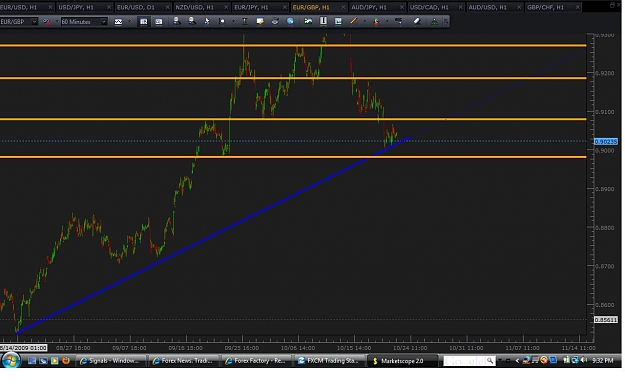Close the GBP/CHF, H1 tab
625x391 pixels.
tap(578, 8)
